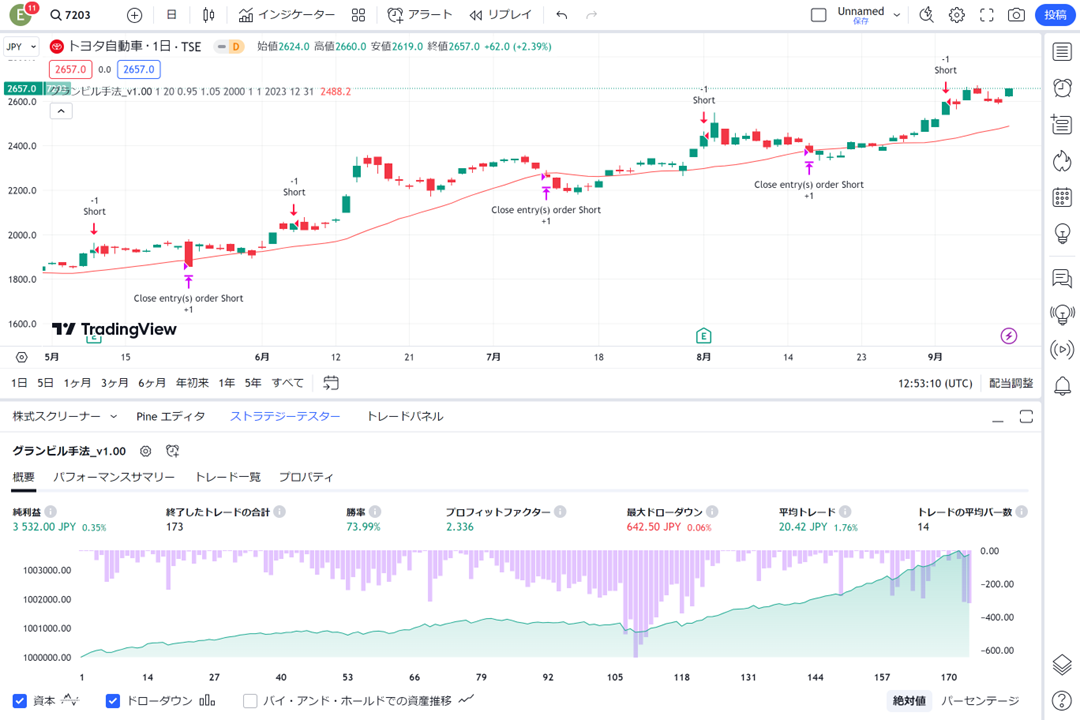The width and height of the screenshot is (1080, 720).
Task: Open the calendar panel icon
Action: tap(1062, 197)
